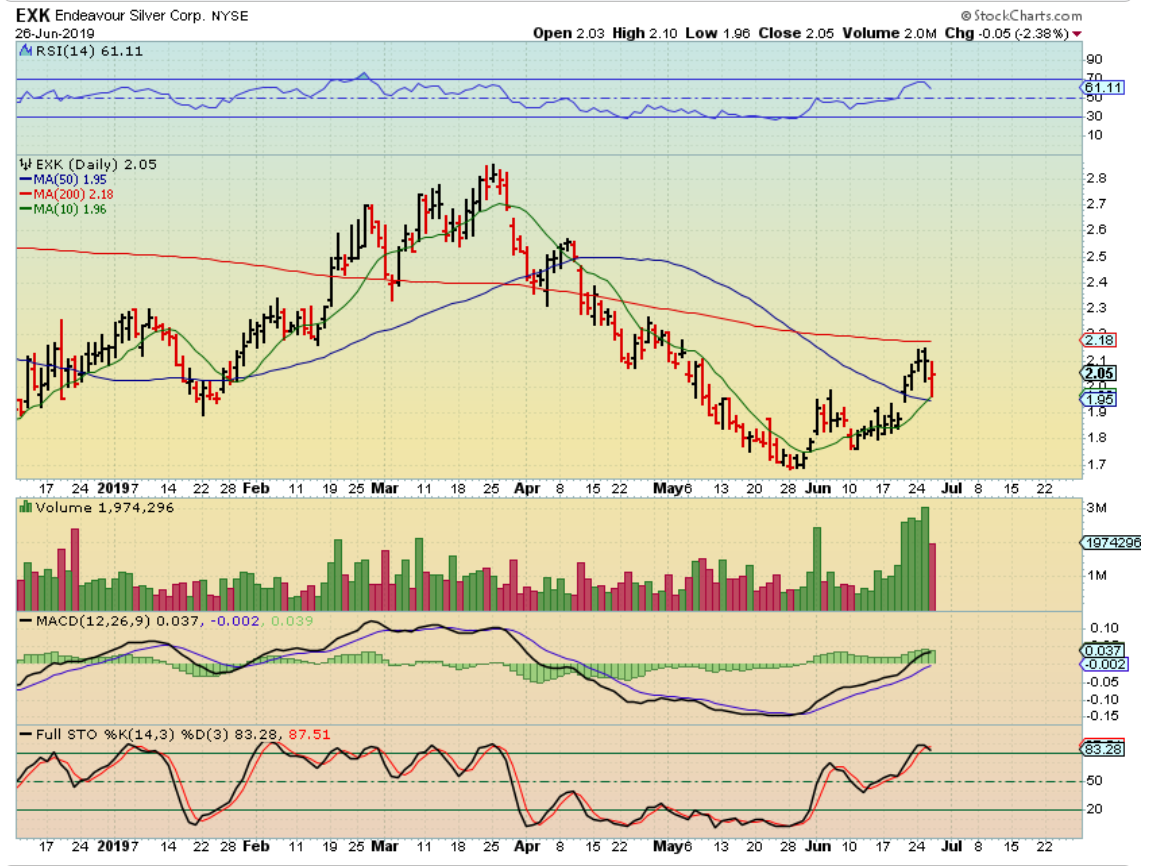Click the Close 2.05 value

(x=796, y=33)
